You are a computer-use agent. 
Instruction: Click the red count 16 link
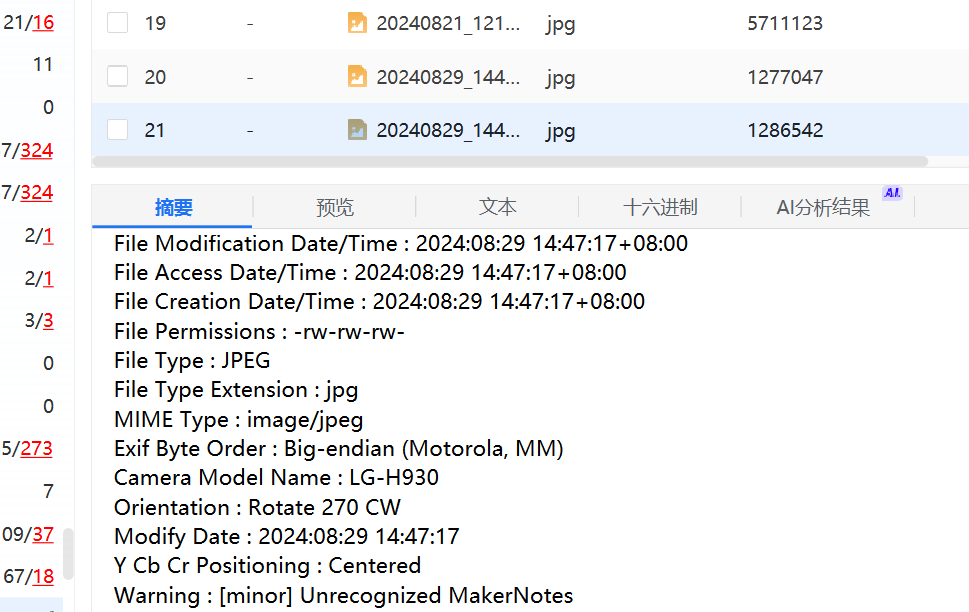tap(43, 22)
